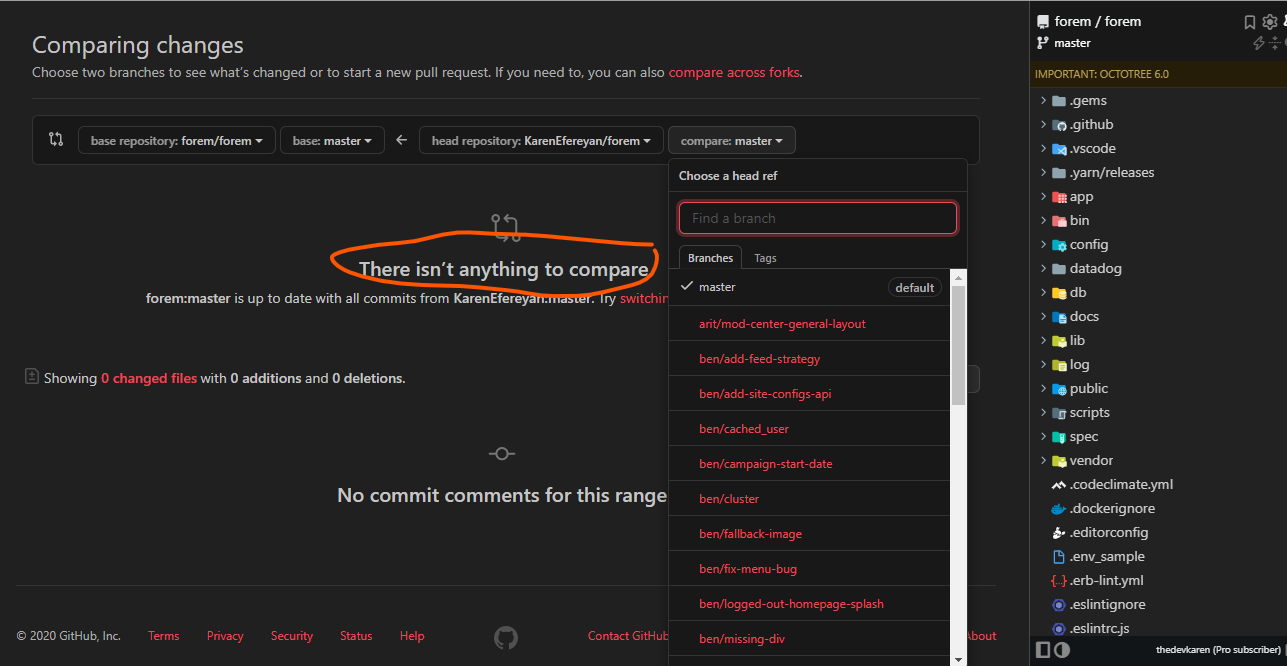Click the Docker icon next to .dockerignore

point(1059,509)
